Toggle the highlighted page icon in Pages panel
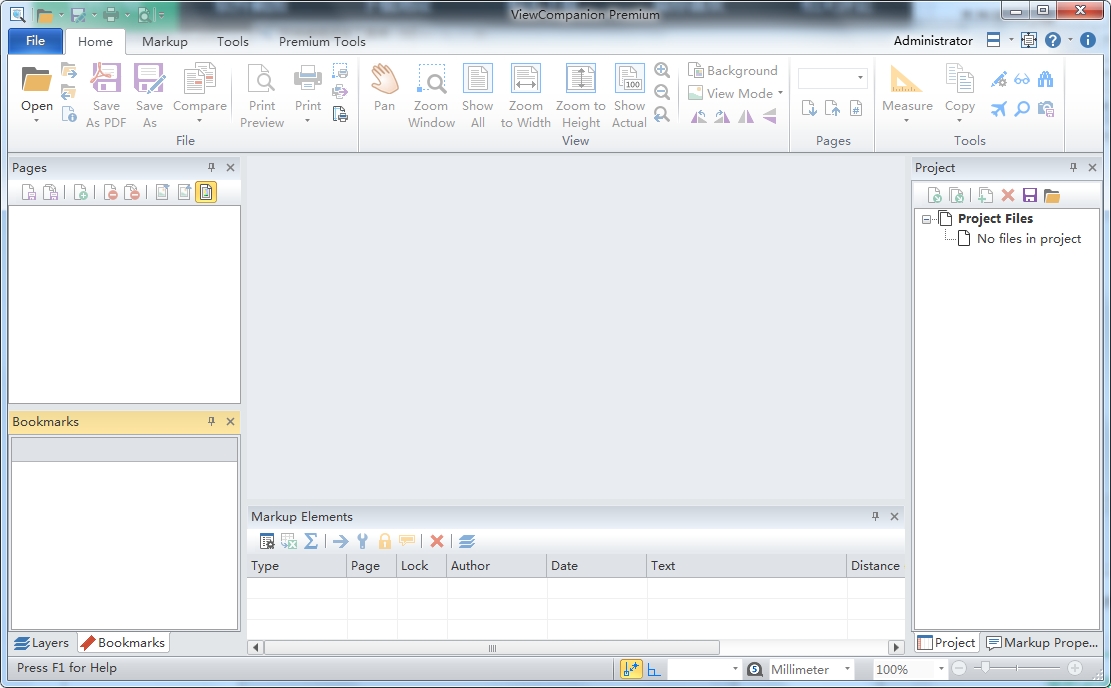This screenshot has width=1111, height=688. (206, 192)
